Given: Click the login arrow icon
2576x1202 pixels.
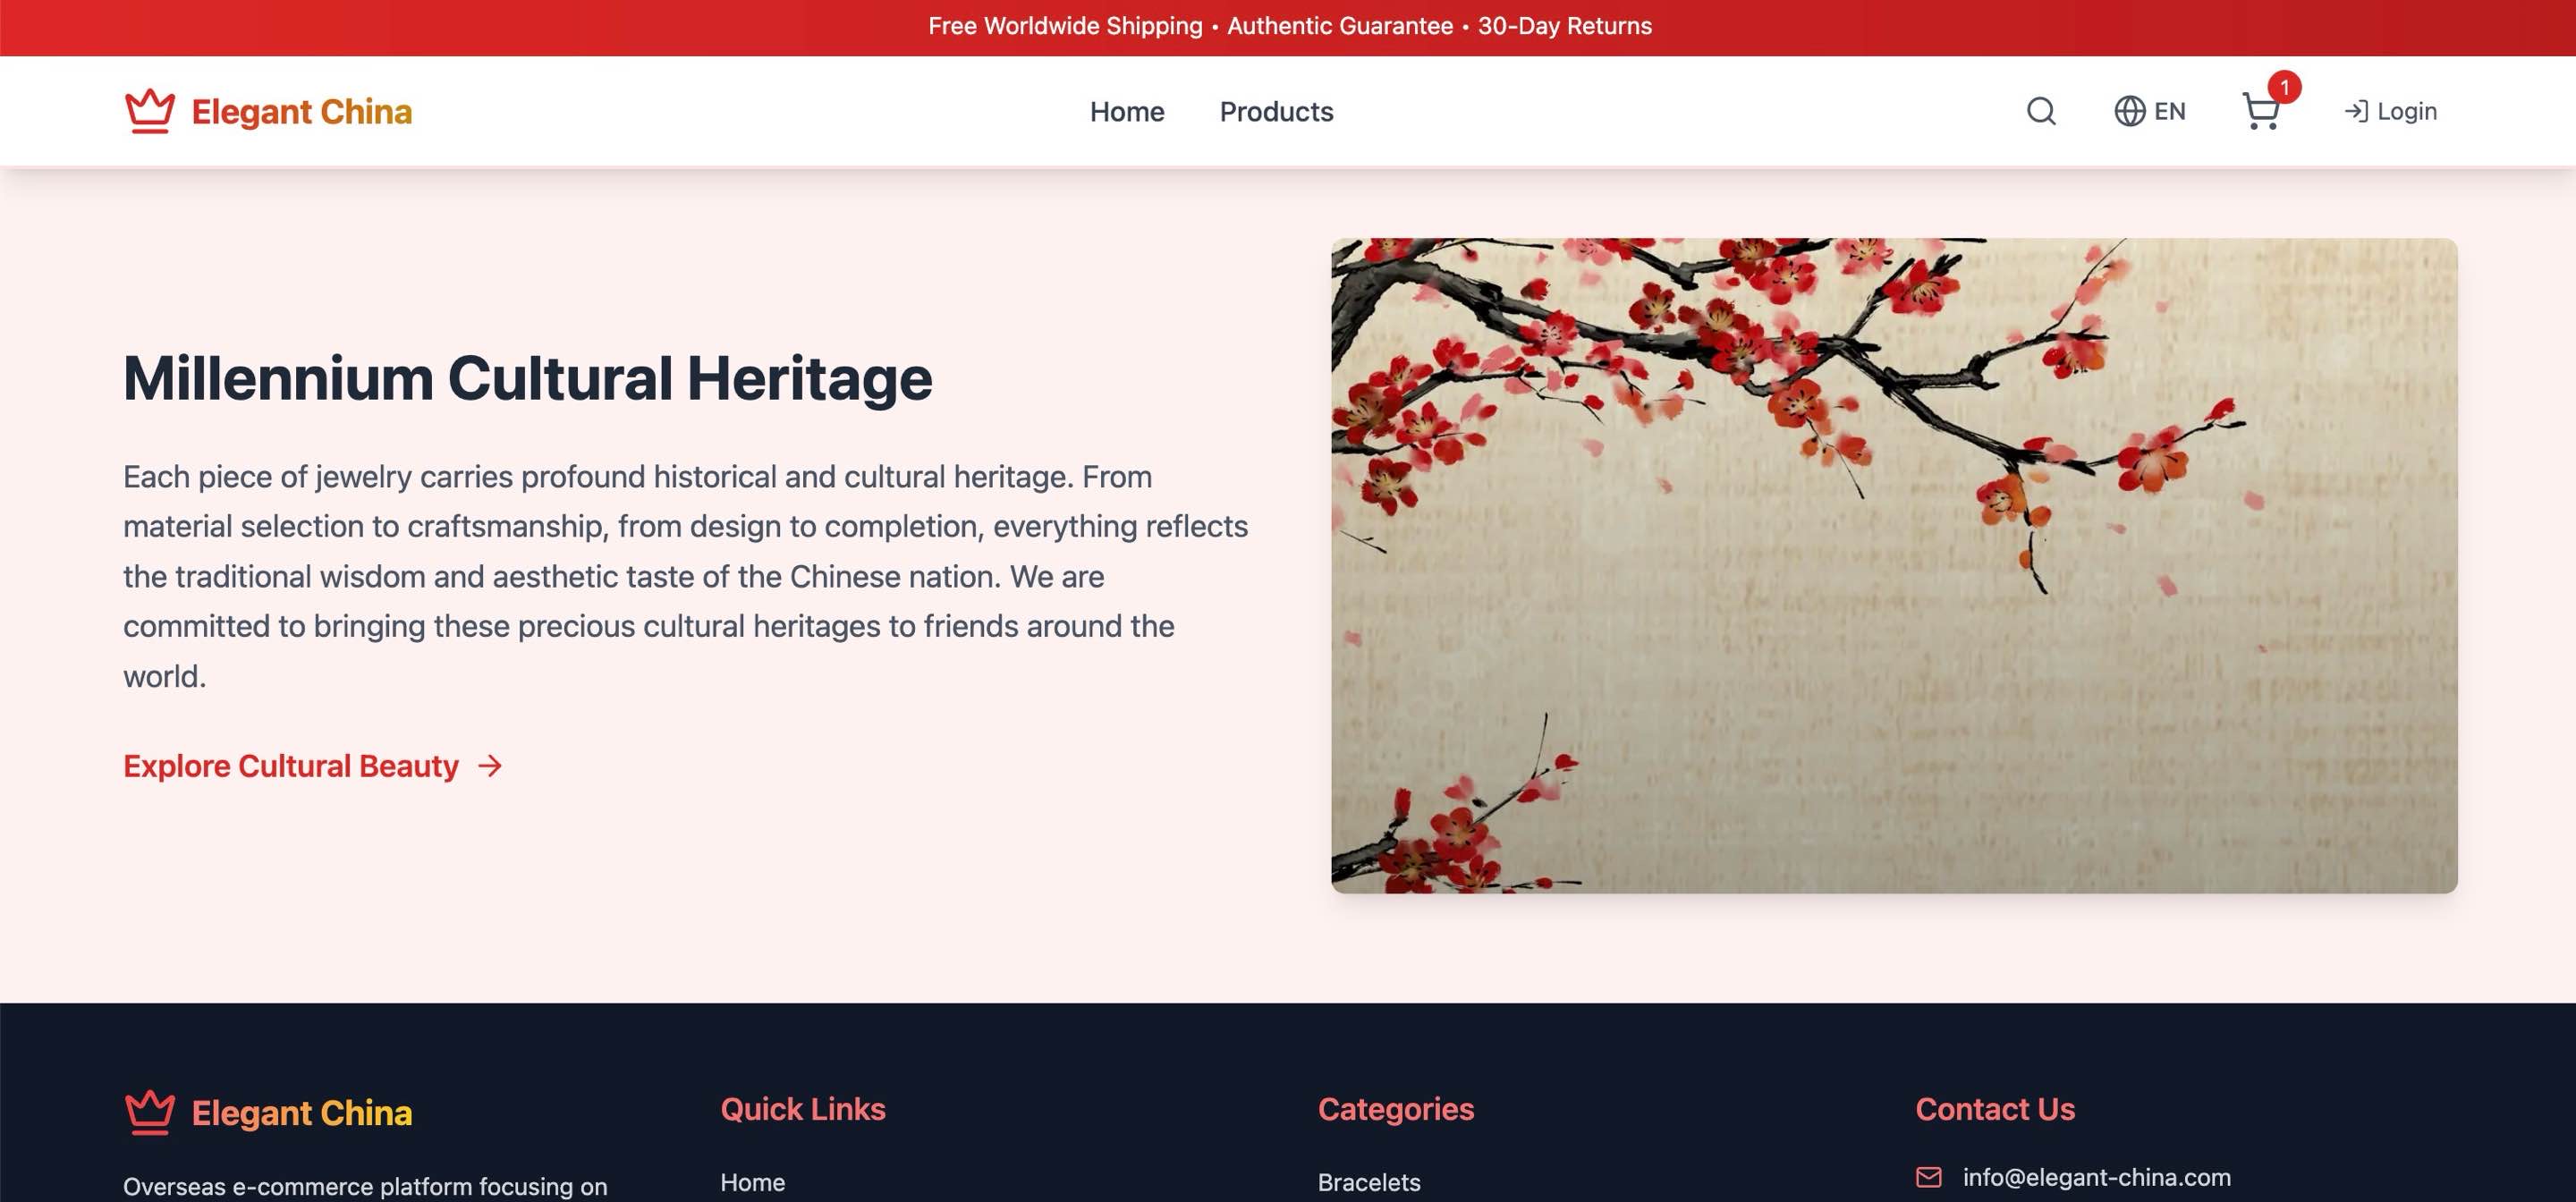Looking at the screenshot, I should tap(2356, 111).
